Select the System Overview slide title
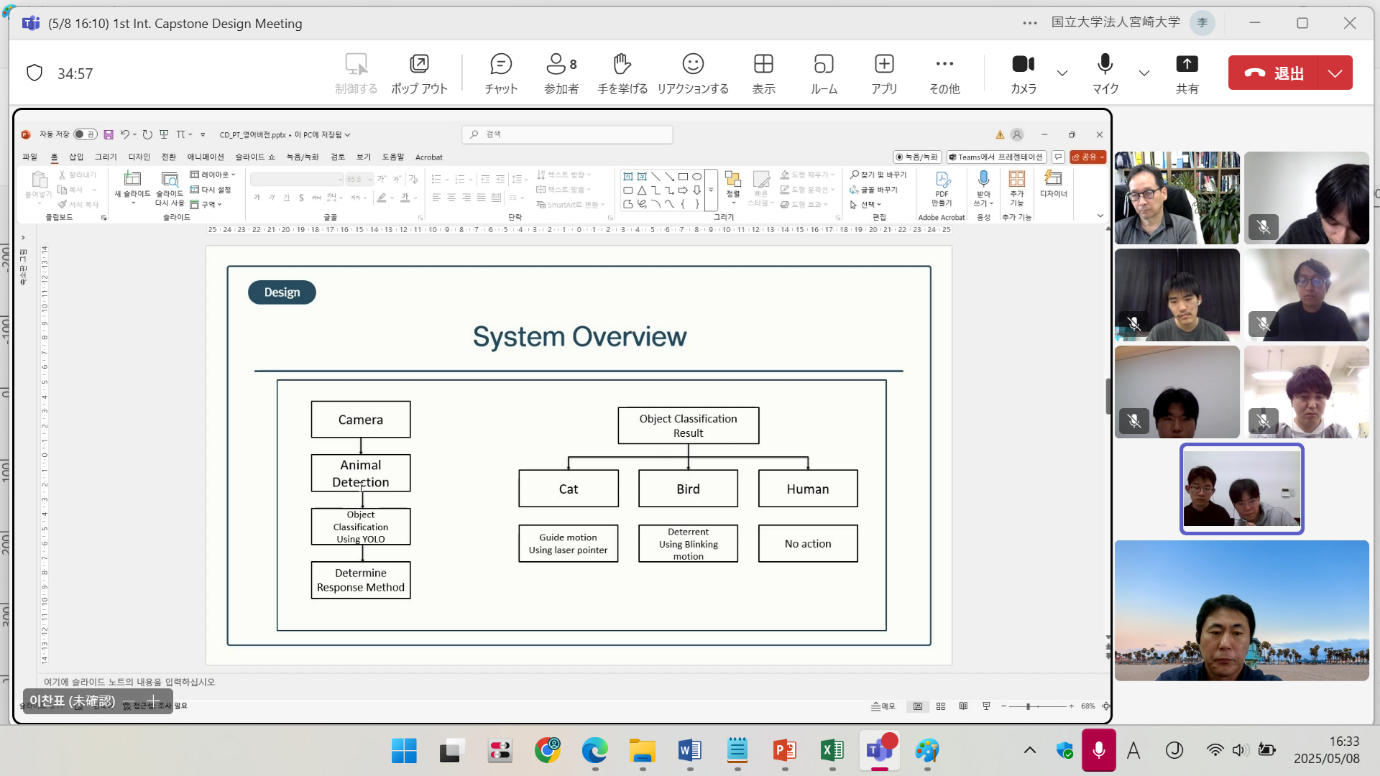The height and width of the screenshot is (776, 1380). [580, 337]
